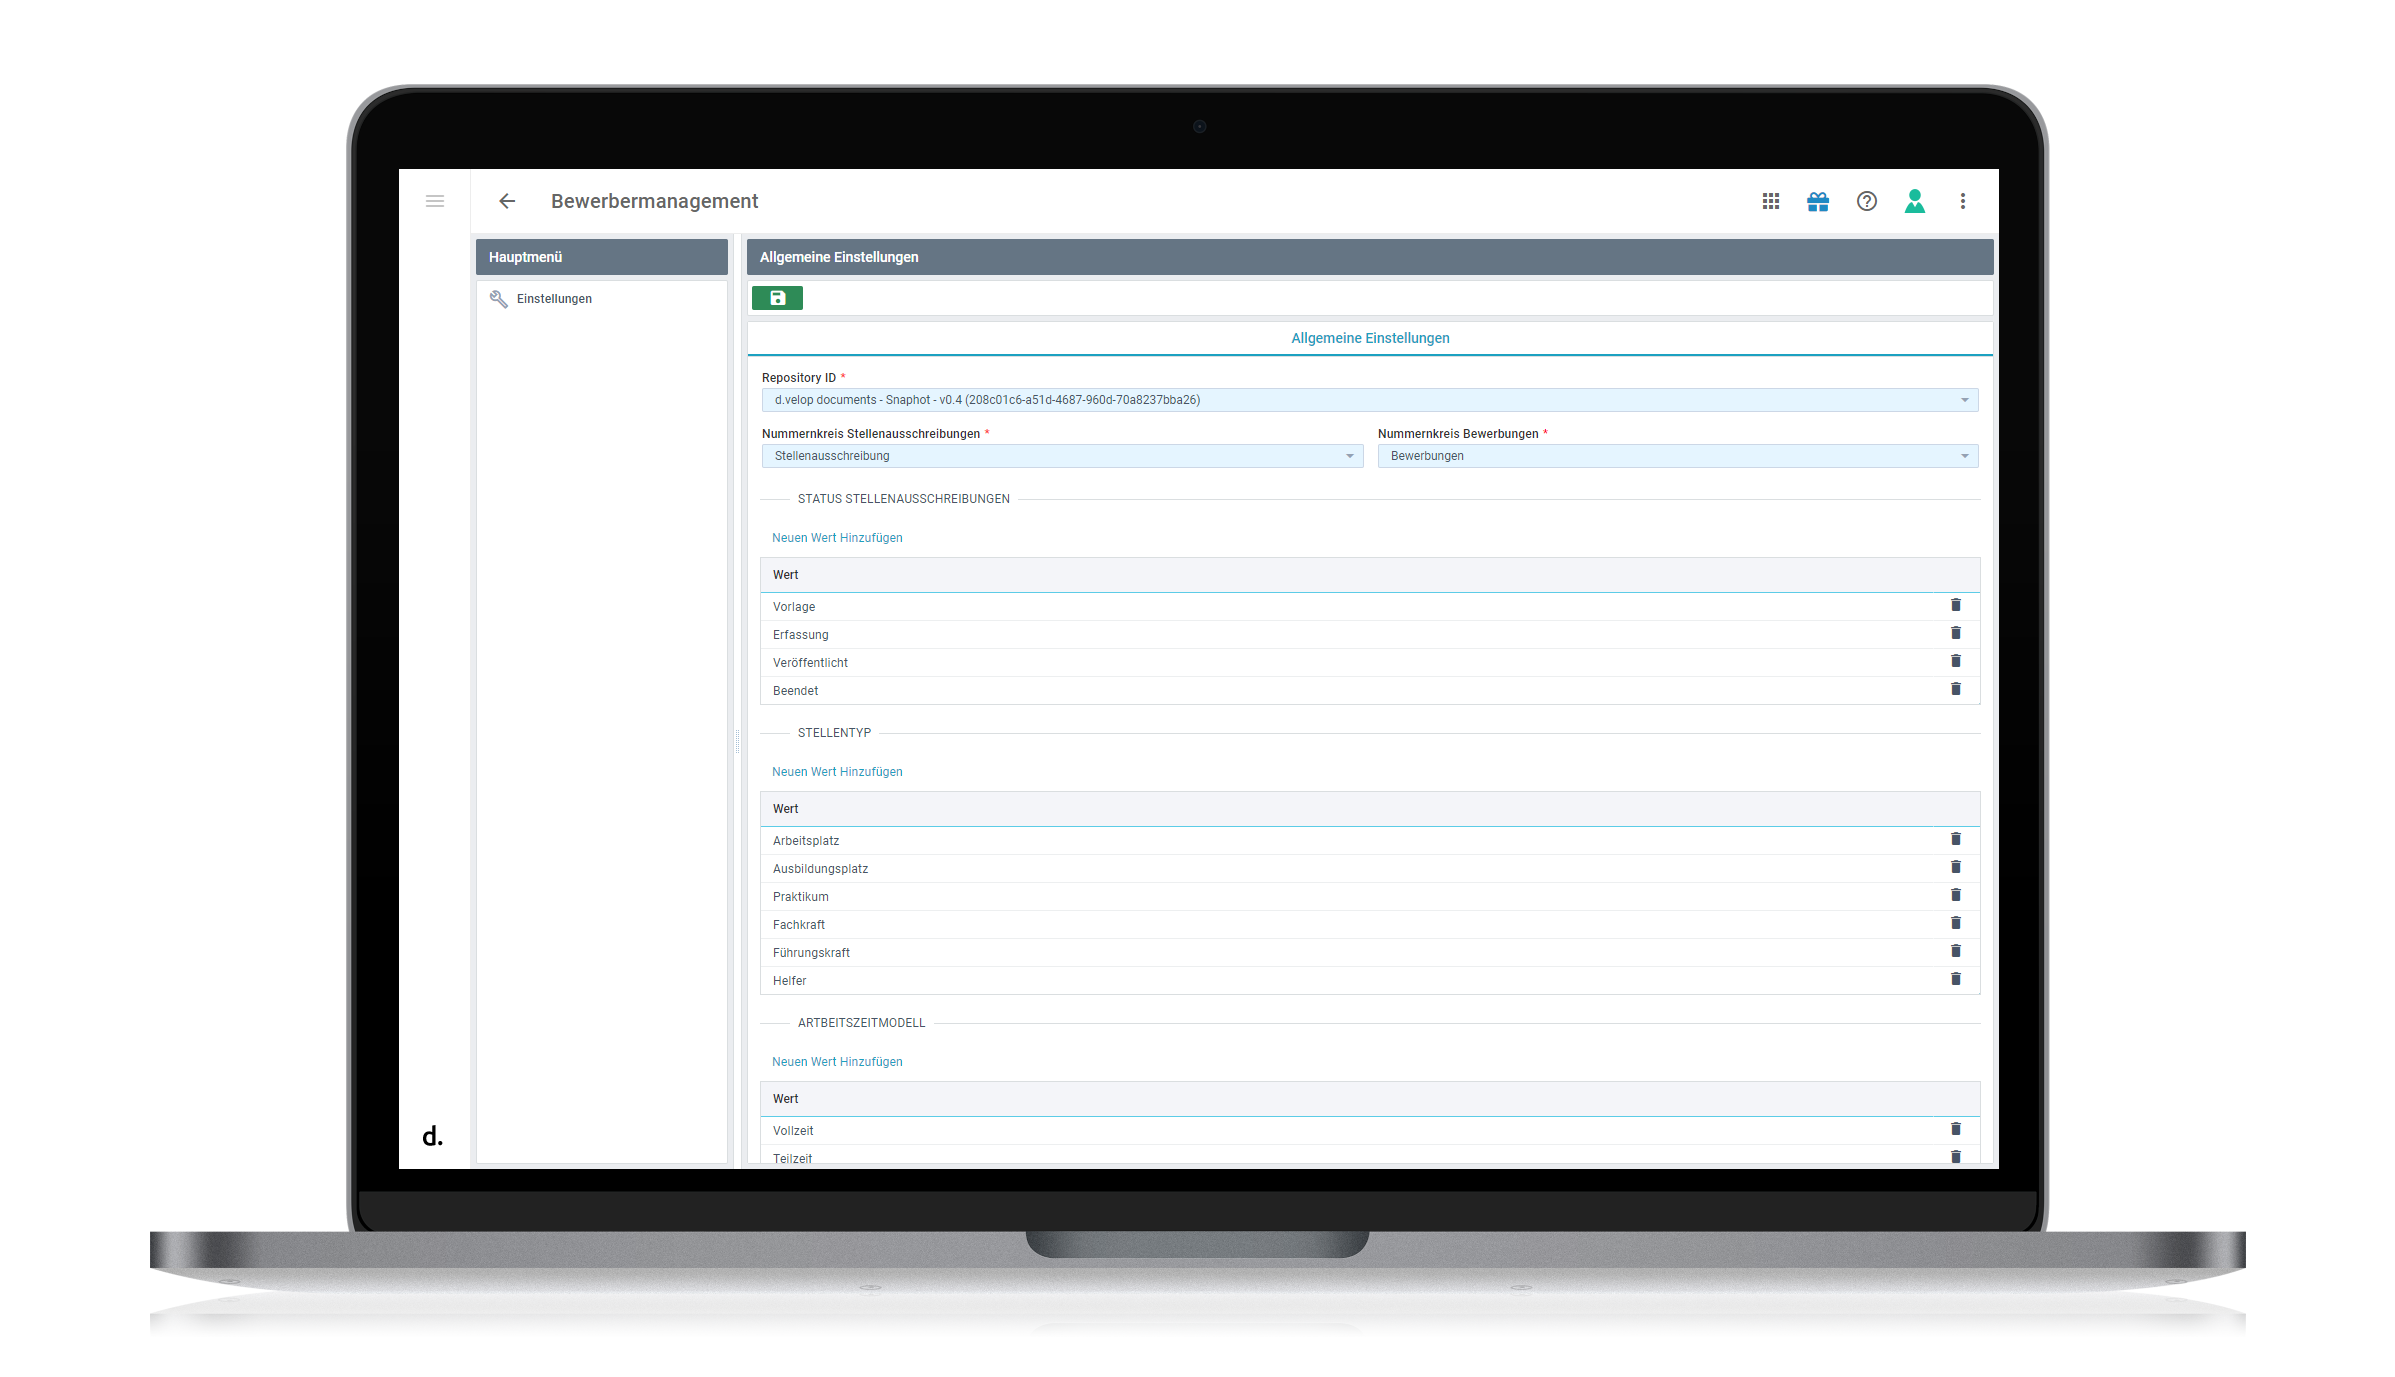The image size is (2395, 1377).
Task: Open Einstellungen in the Hauptmenü
Action: click(x=554, y=299)
